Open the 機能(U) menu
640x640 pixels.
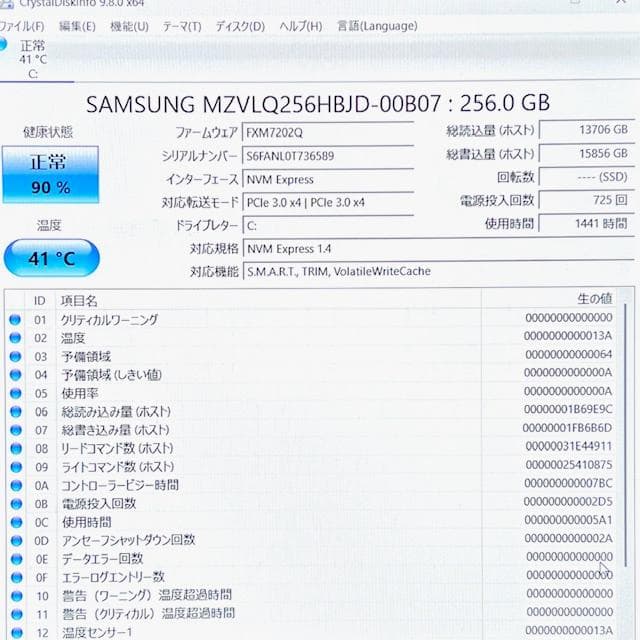click(129, 27)
